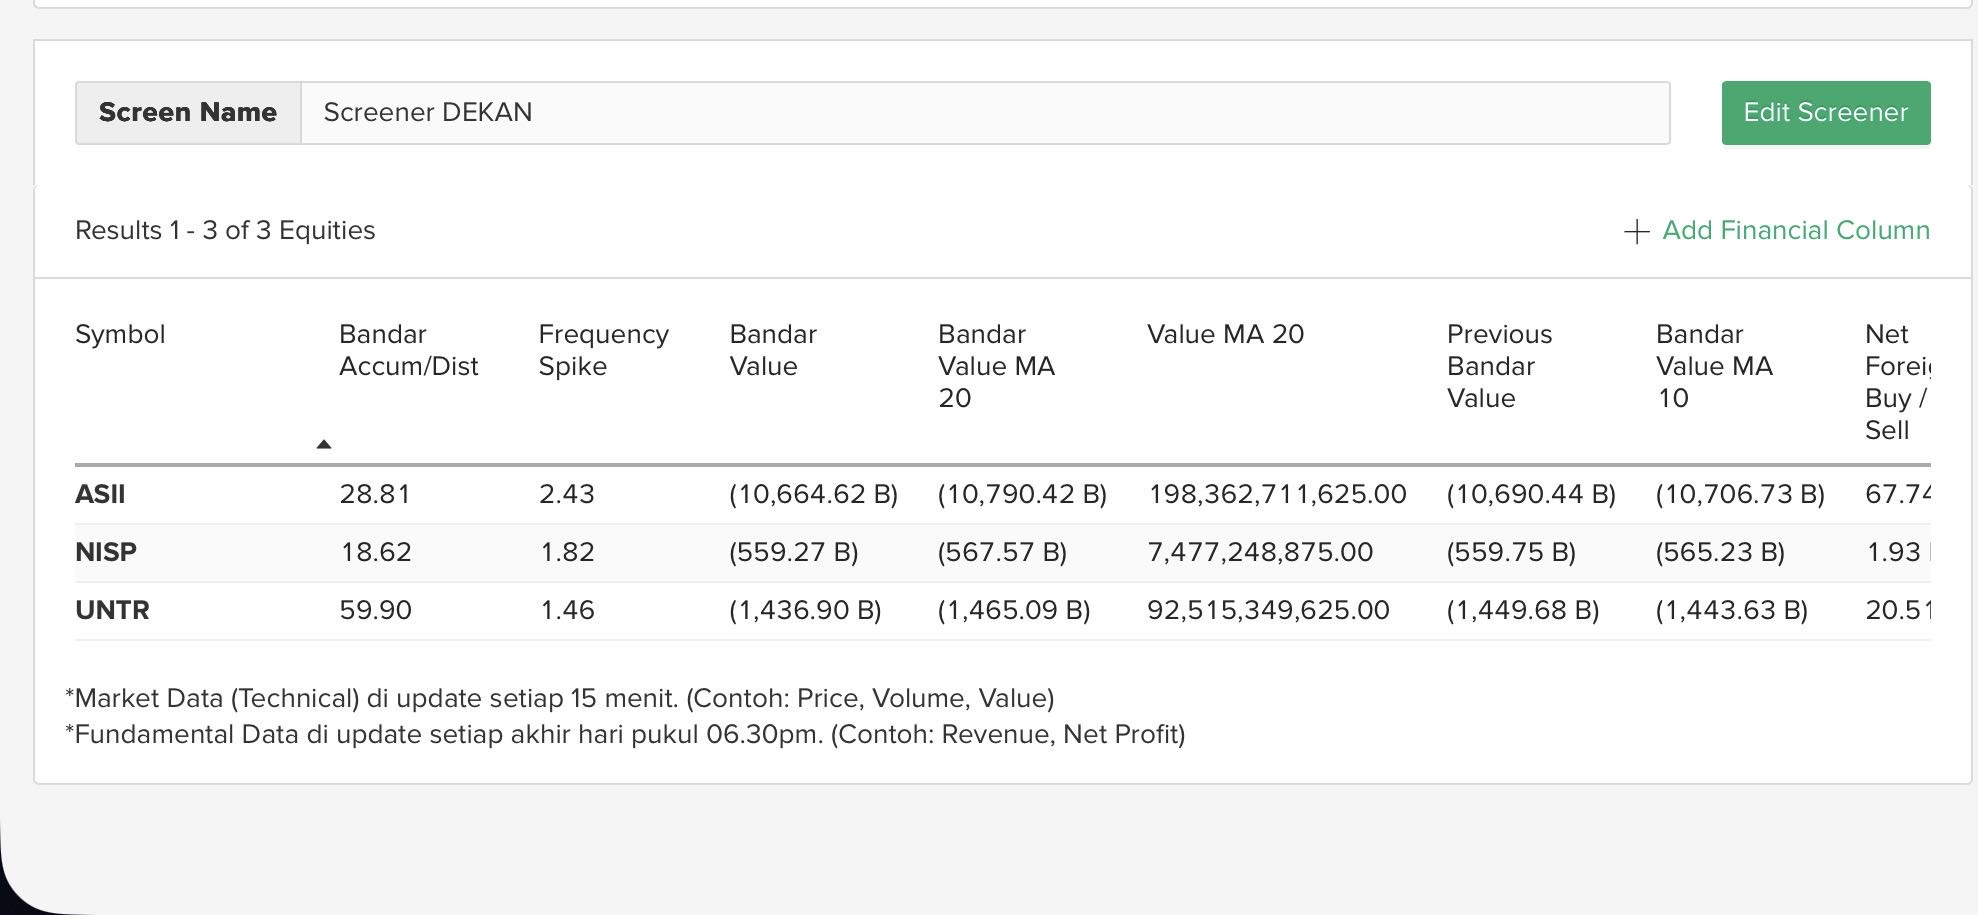Open the UNTR stock symbol
The height and width of the screenshot is (915, 1978).
coord(112,611)
